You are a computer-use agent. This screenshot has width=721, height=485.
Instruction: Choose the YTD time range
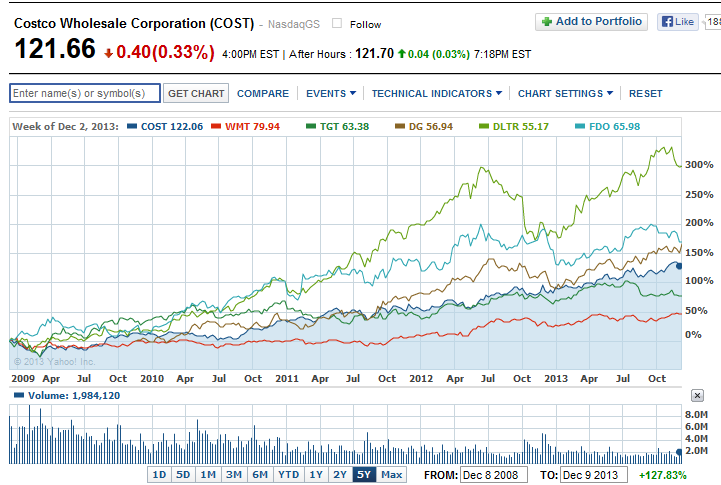289,475
